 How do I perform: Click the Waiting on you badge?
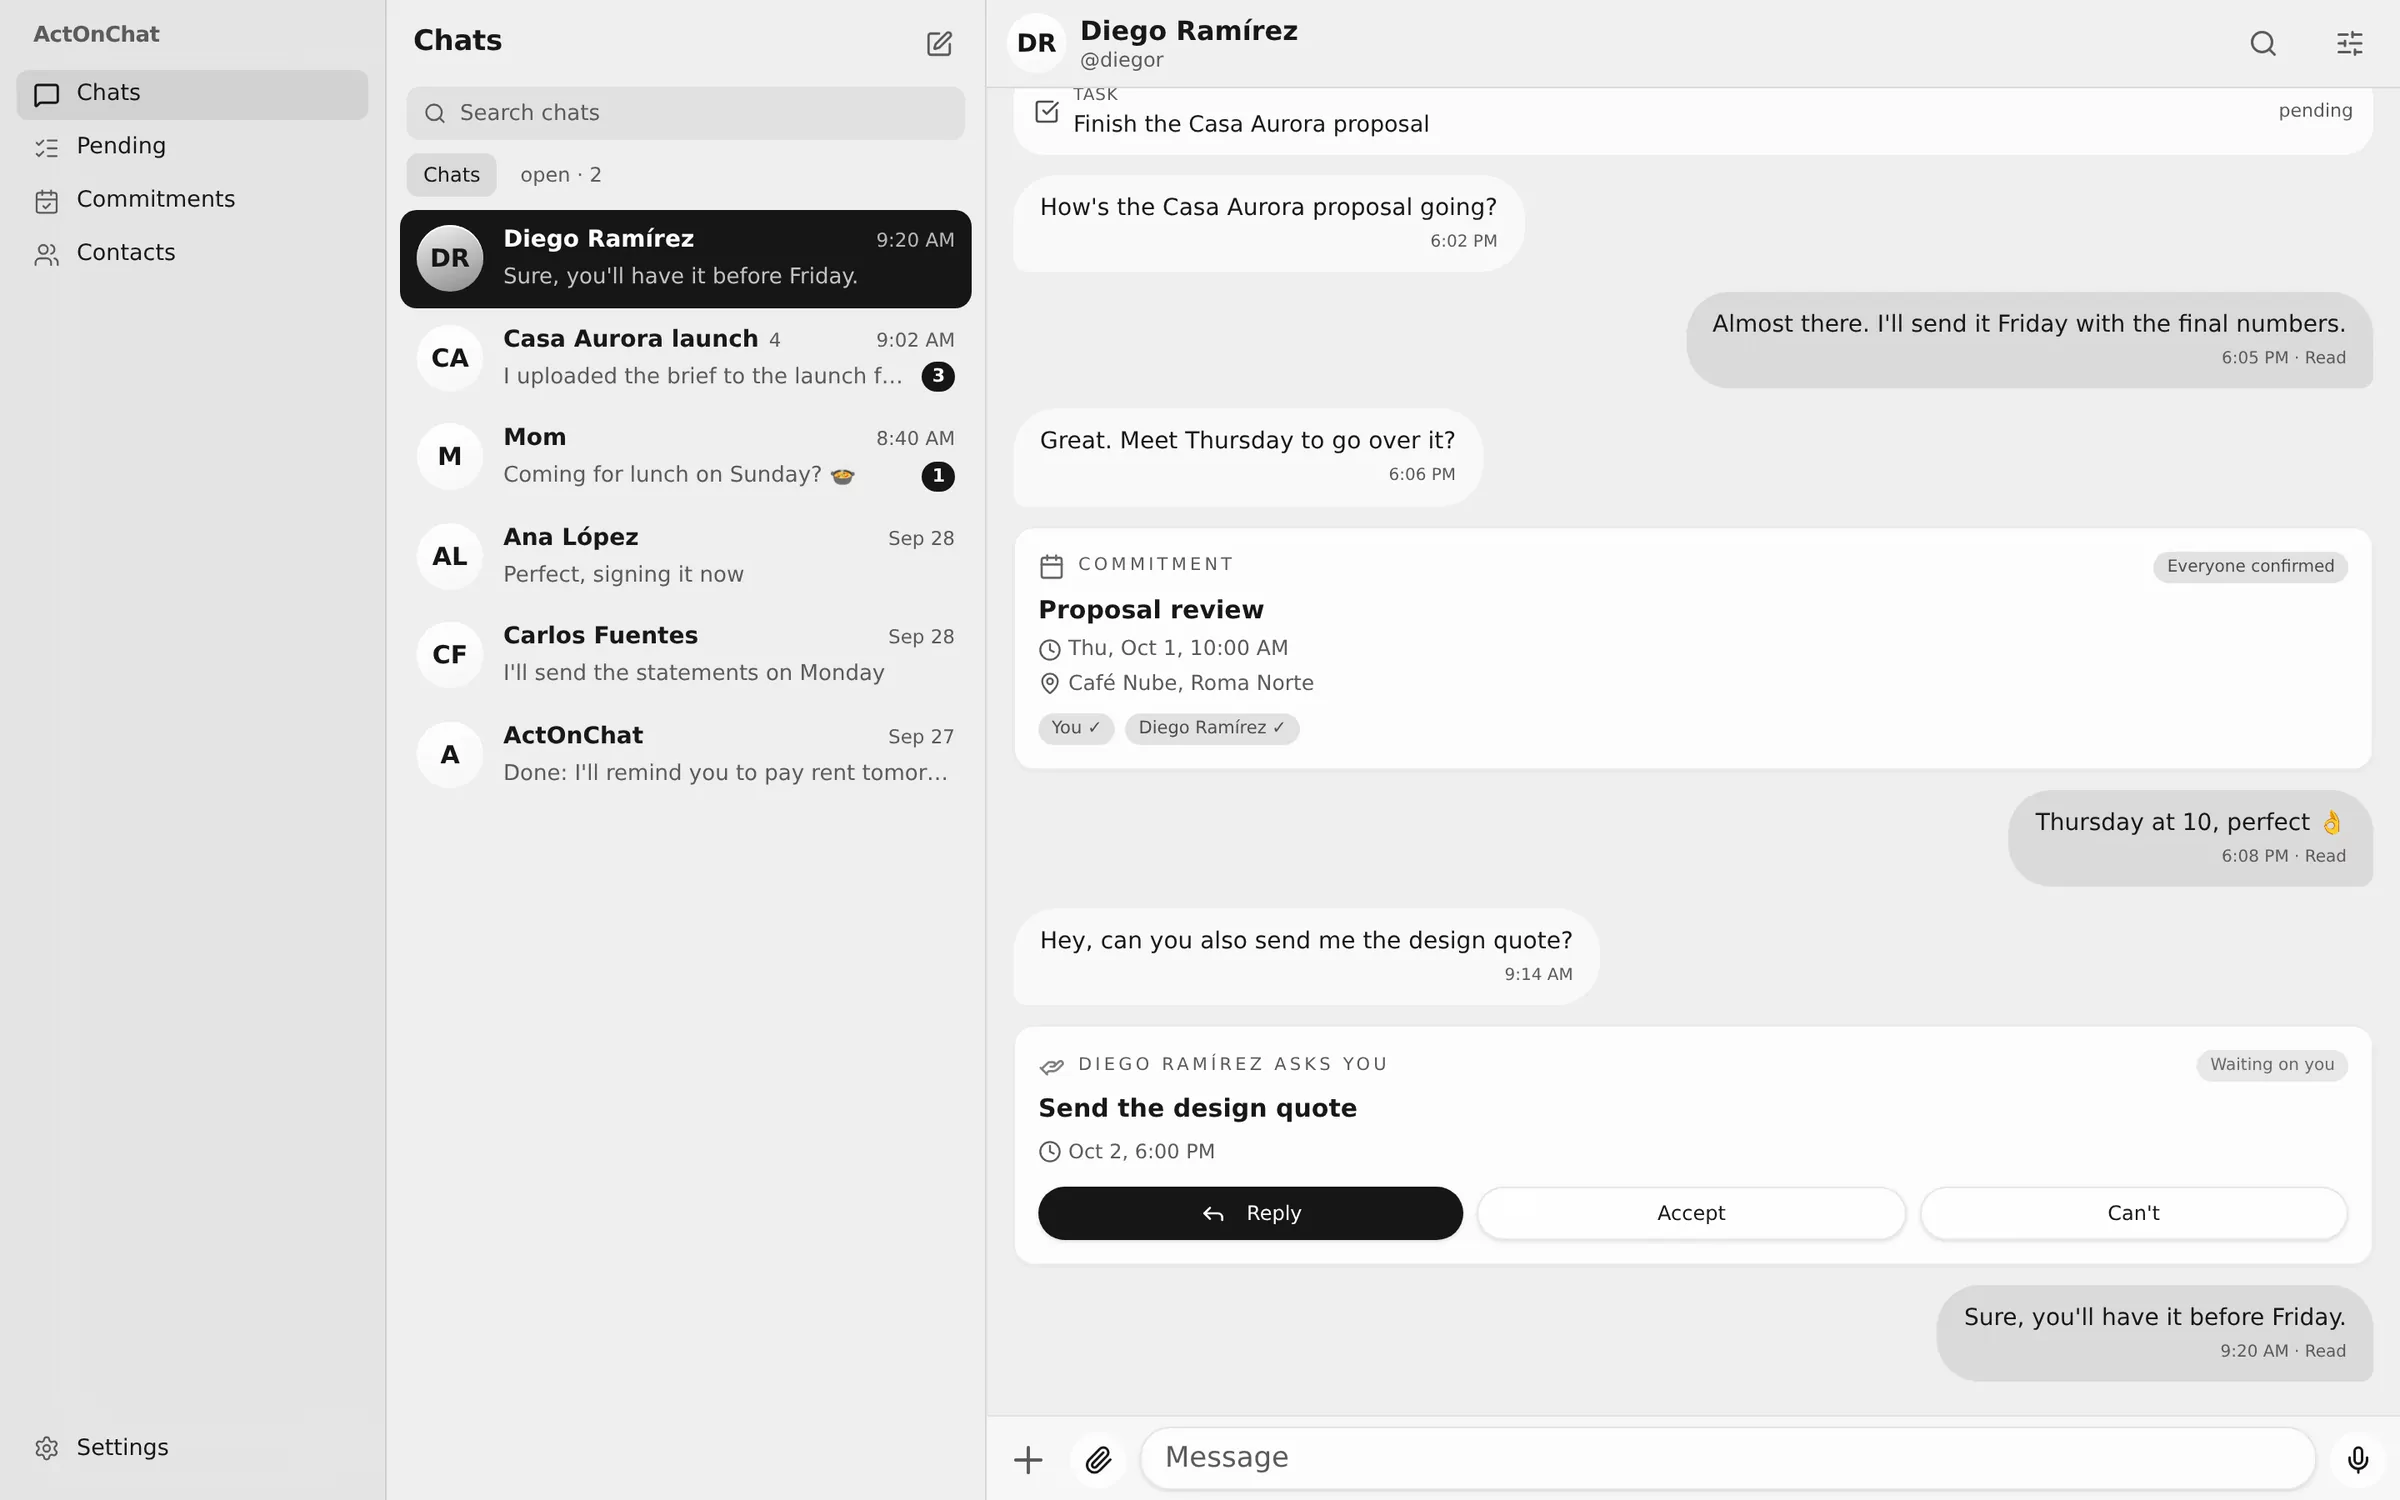coord(2271,1065)
